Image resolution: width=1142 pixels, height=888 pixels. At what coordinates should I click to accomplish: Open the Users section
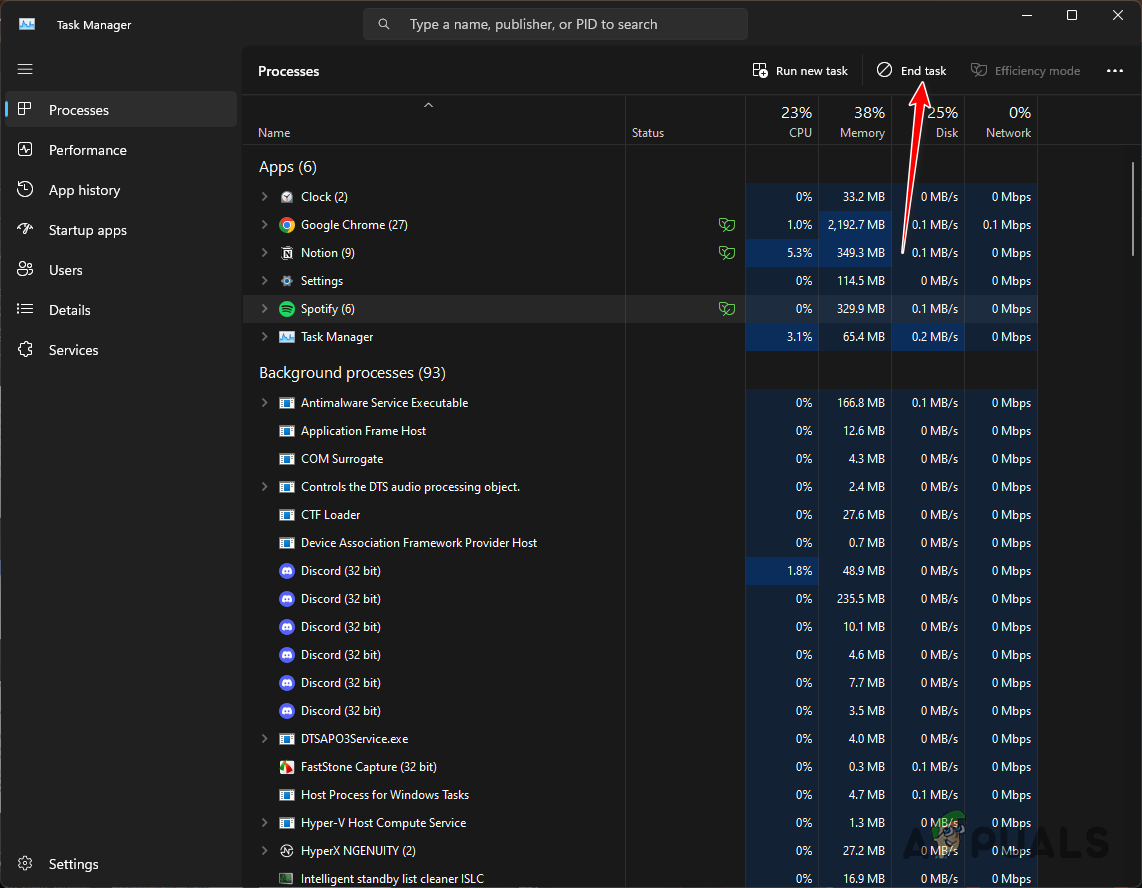click(66, 269)
